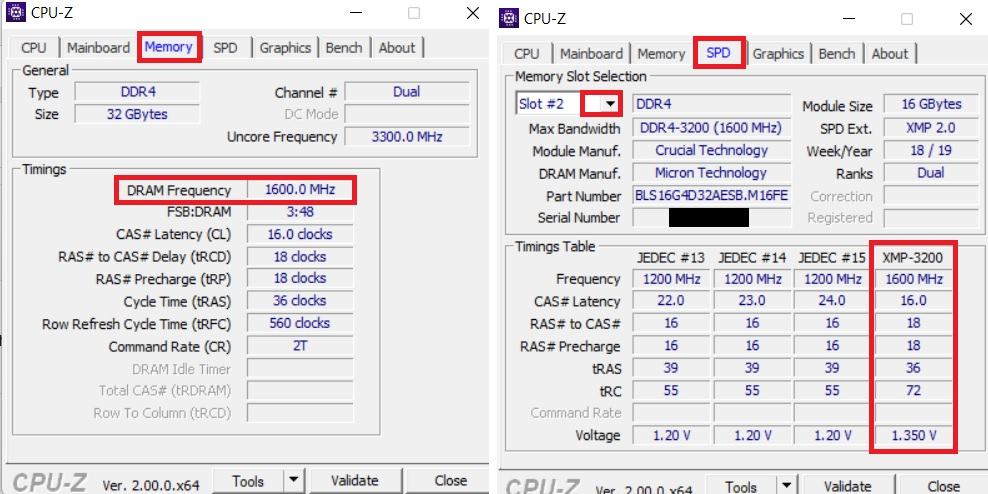
Task: Click the 32 GBytes Size field
Action: (137, 114)
